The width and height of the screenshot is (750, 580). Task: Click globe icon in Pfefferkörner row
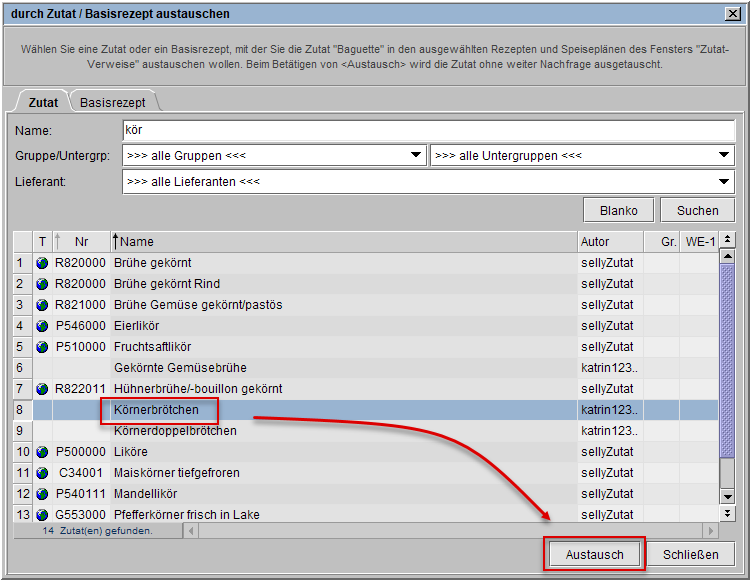click(42, 515)
